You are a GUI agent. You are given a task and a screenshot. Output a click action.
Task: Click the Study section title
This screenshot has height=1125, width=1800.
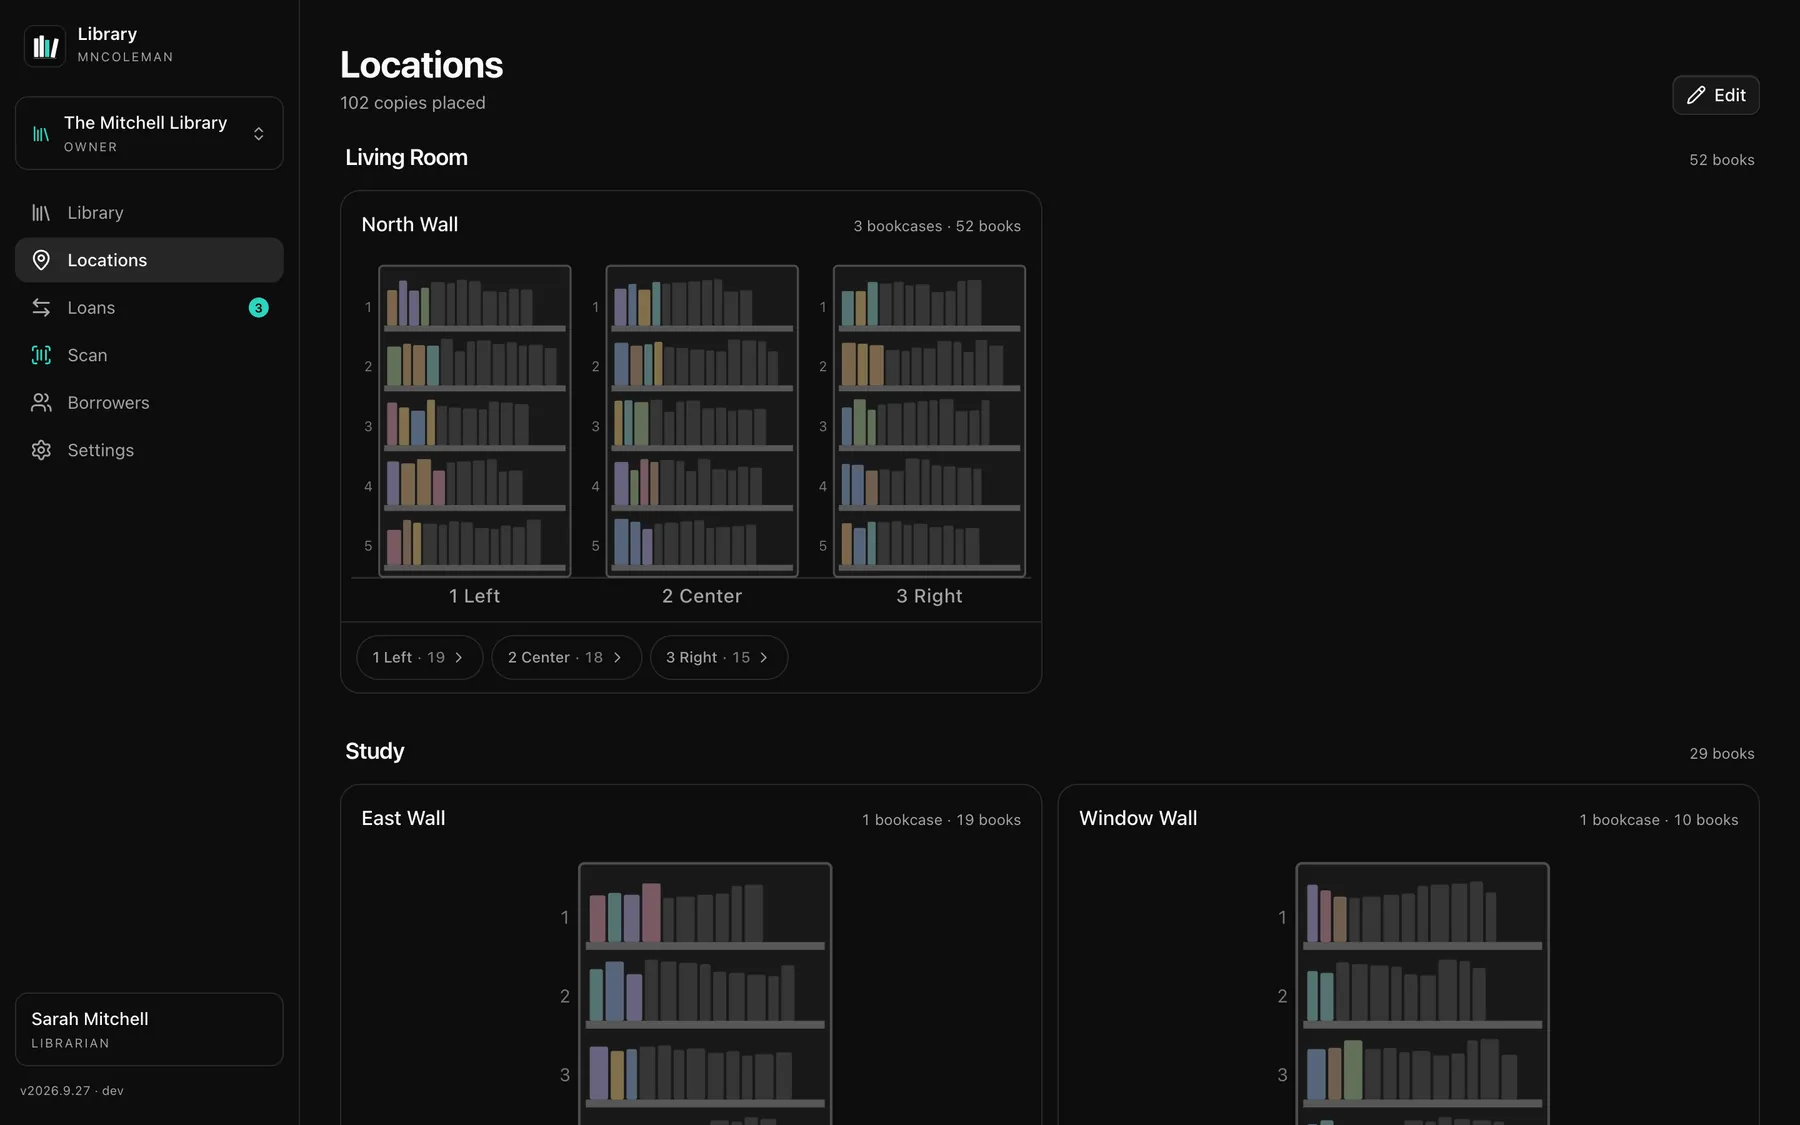click(x=375, y=751)
